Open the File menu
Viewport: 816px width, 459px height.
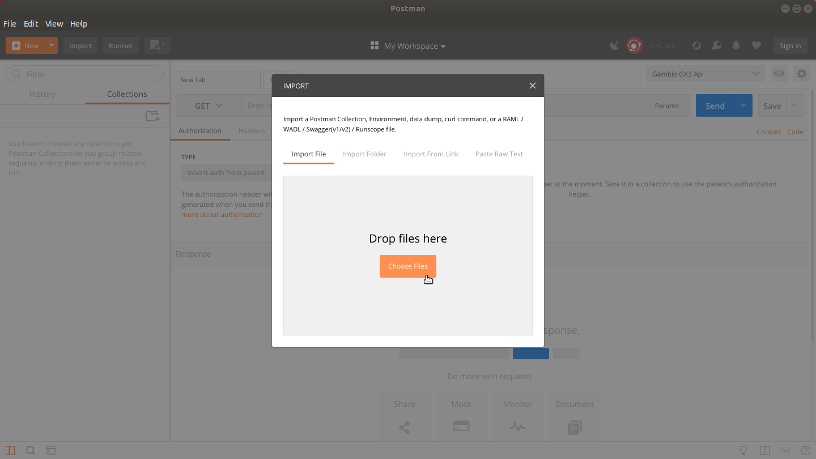coord(10,23)
